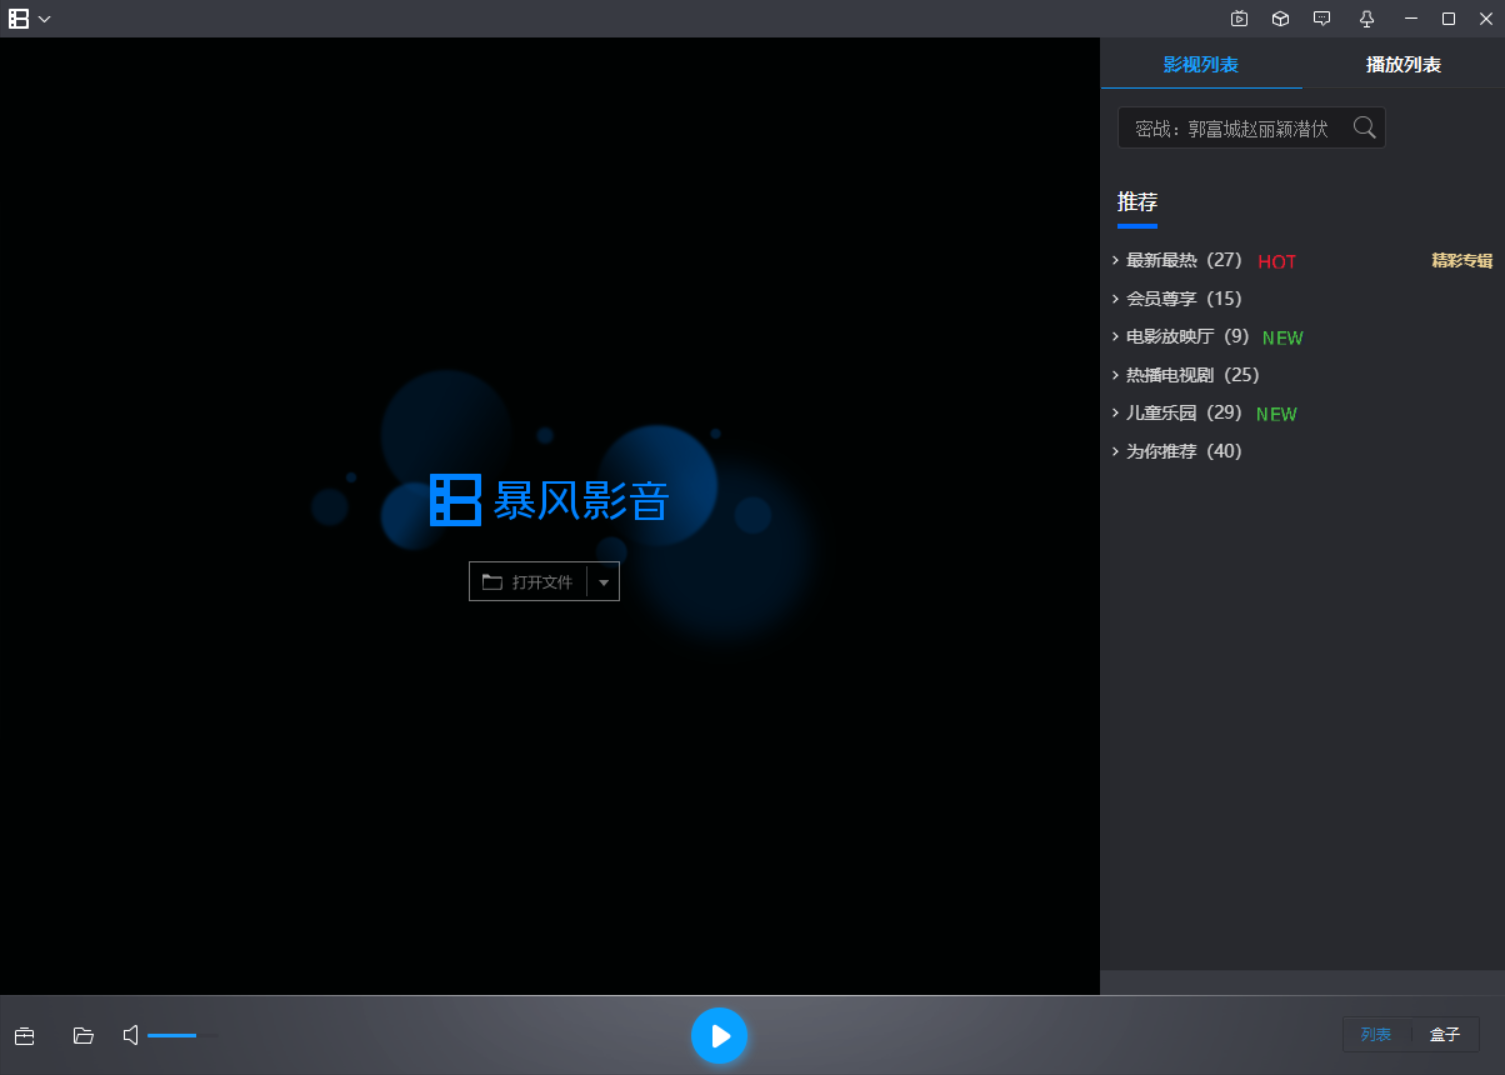Expand the 儿童乐园 (29) category
The width and height of the screenshot is (1505, 1075).
point(1178,413)
